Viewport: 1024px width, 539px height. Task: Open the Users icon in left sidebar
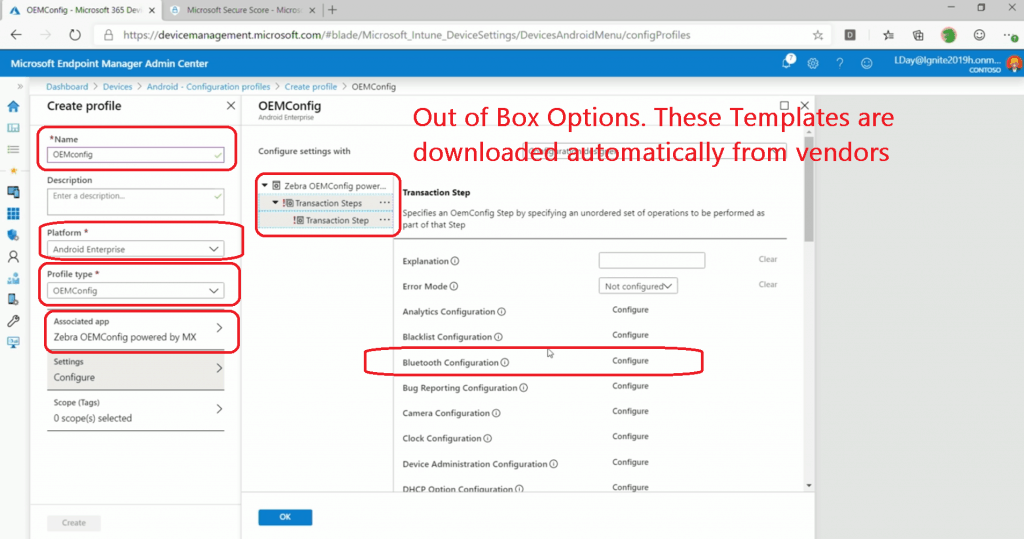point(13,257)
